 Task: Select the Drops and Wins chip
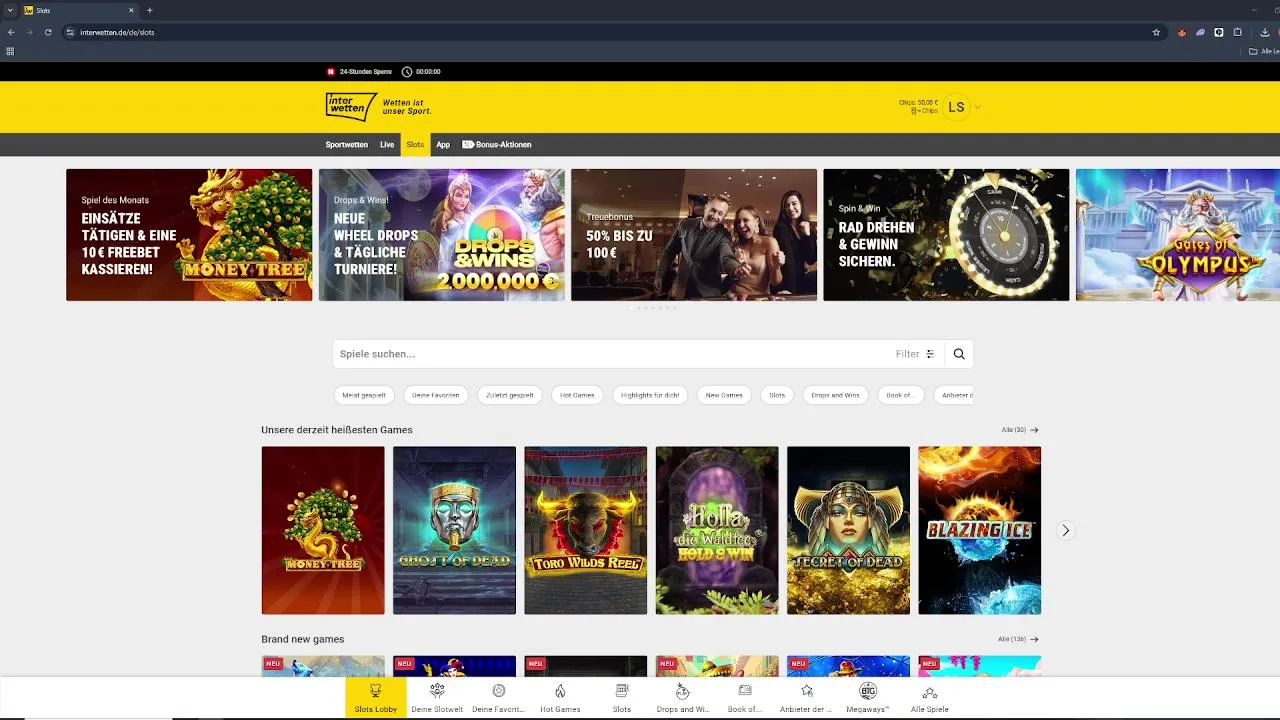coord(835,395)
